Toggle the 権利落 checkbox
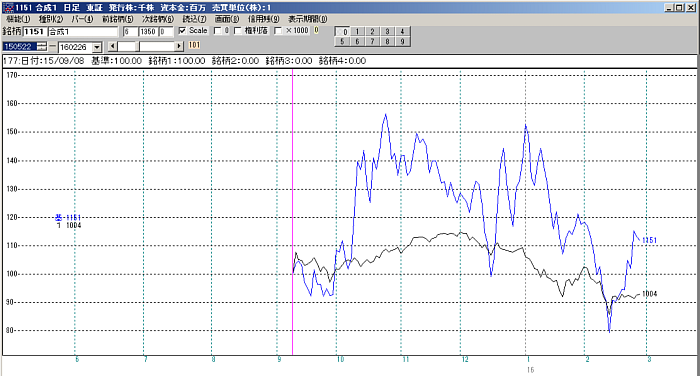The height and width of the screenshot is (376, 700). [238, 31]
